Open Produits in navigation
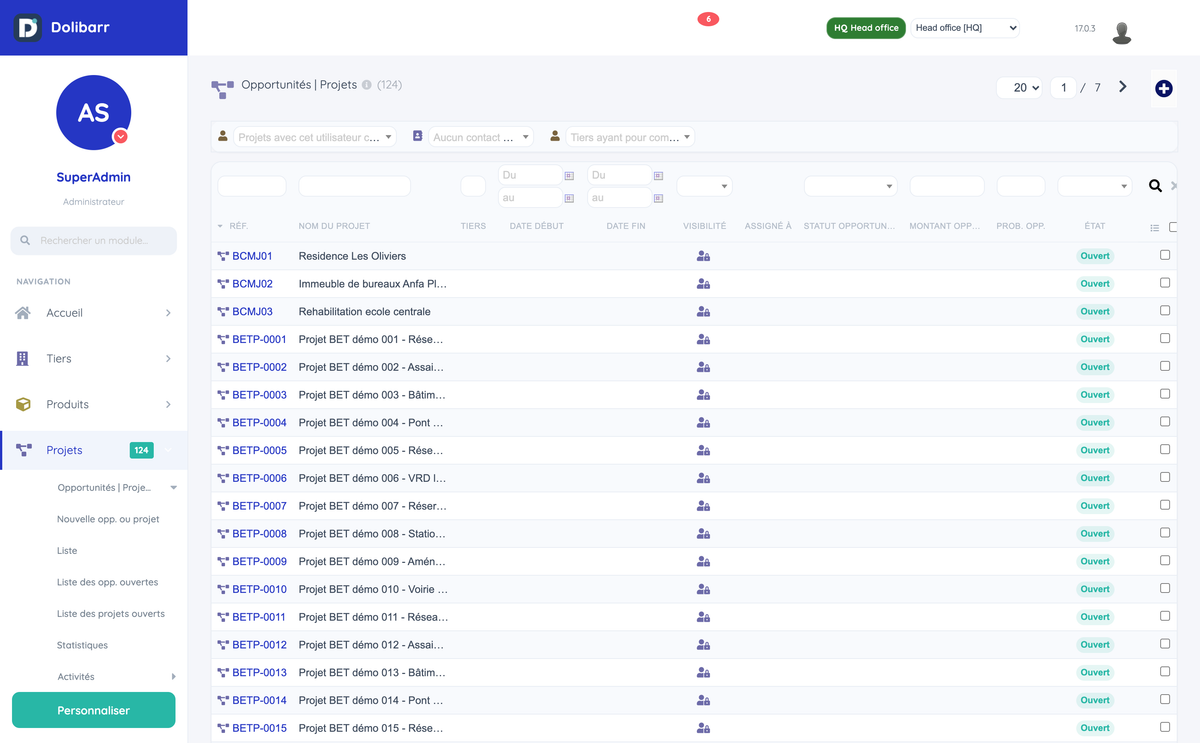The width and height of the screenshot is (1200, 743). [x=94, y=405]
